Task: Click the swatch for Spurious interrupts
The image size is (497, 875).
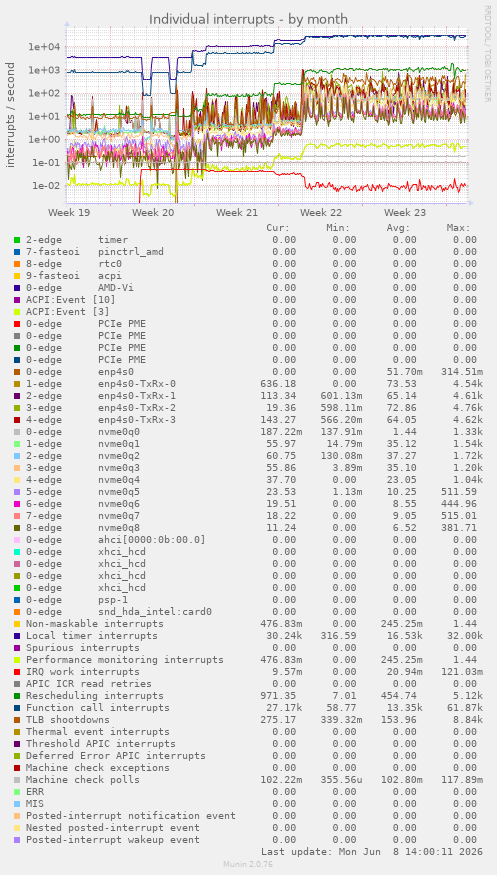Action: coord(17,648)
